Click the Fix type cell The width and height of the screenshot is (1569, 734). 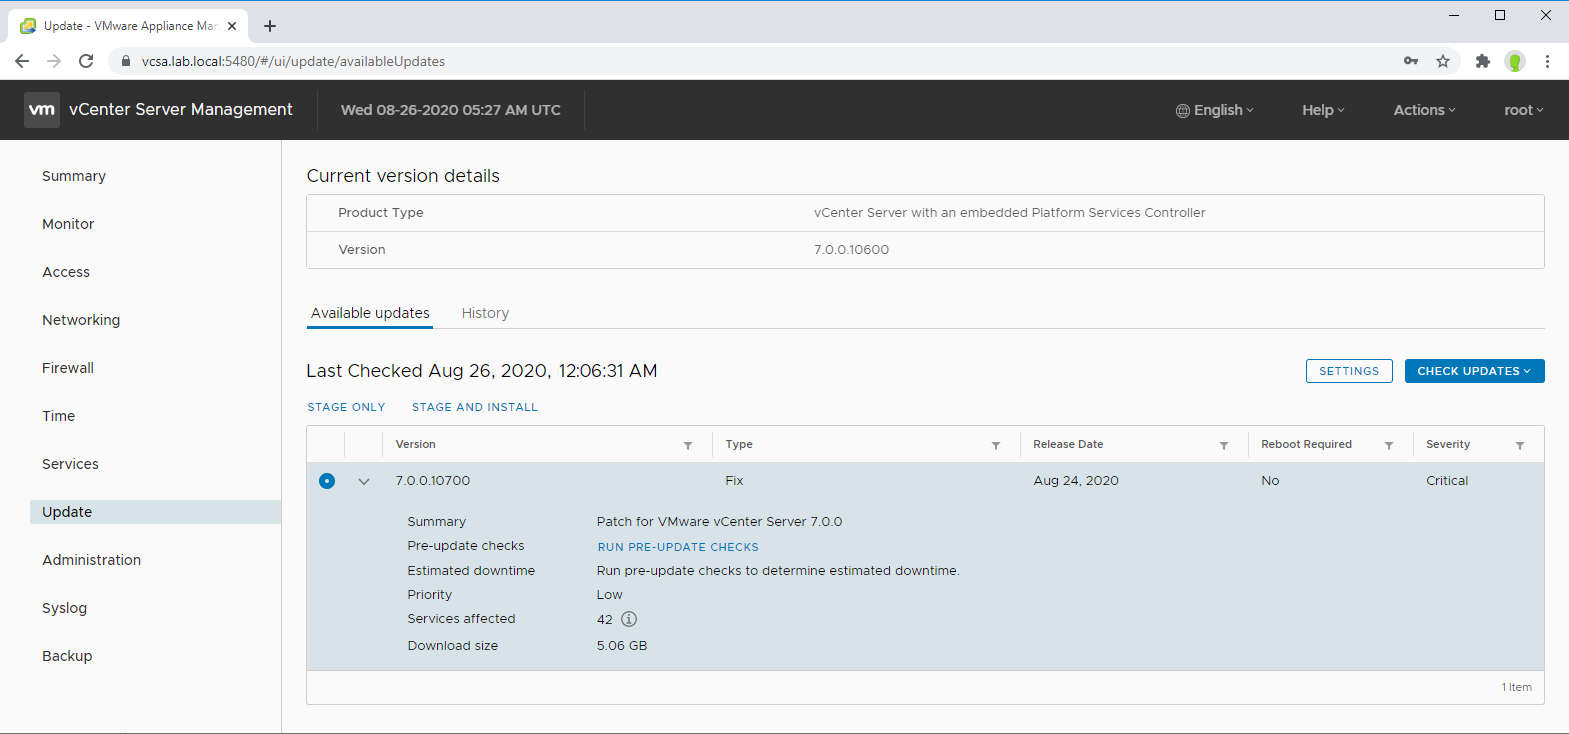734,481
